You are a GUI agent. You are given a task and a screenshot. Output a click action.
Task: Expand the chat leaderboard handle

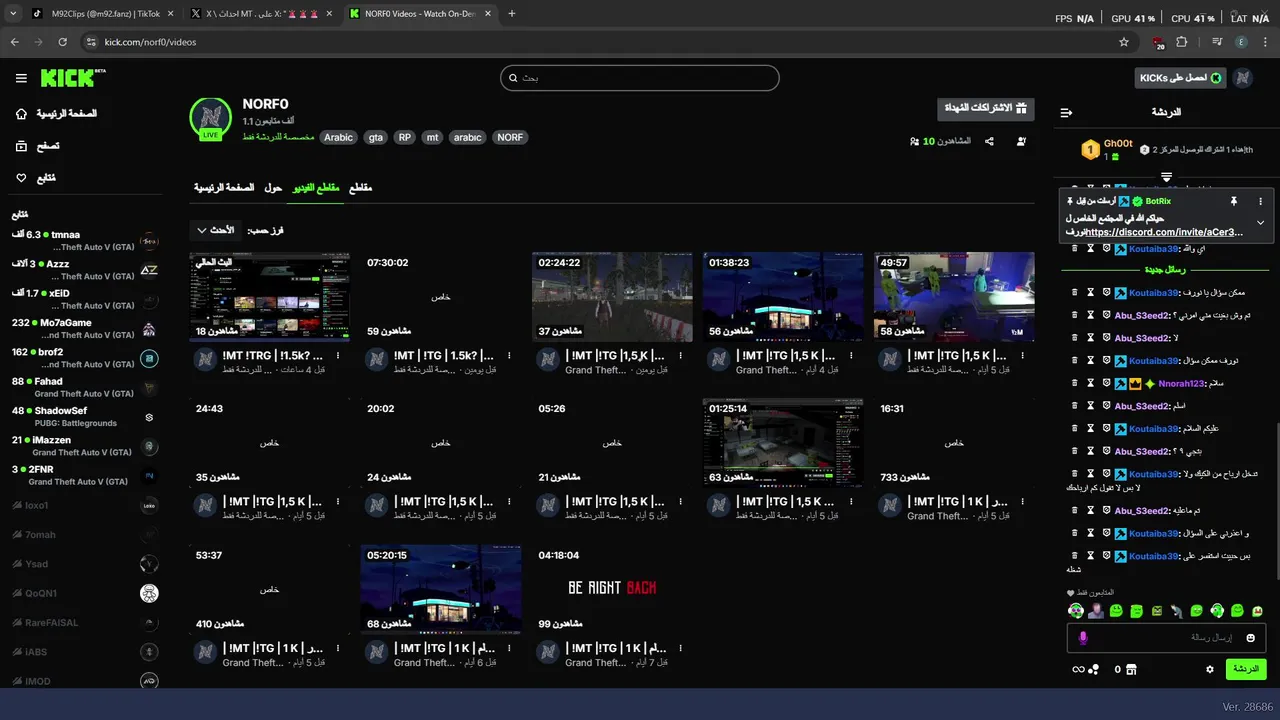(x=1166, y=177)
